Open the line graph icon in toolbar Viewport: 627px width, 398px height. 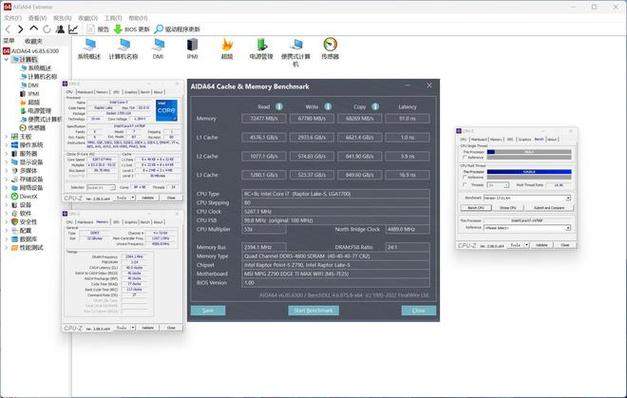pyautogui.click(x=73, y=29)
